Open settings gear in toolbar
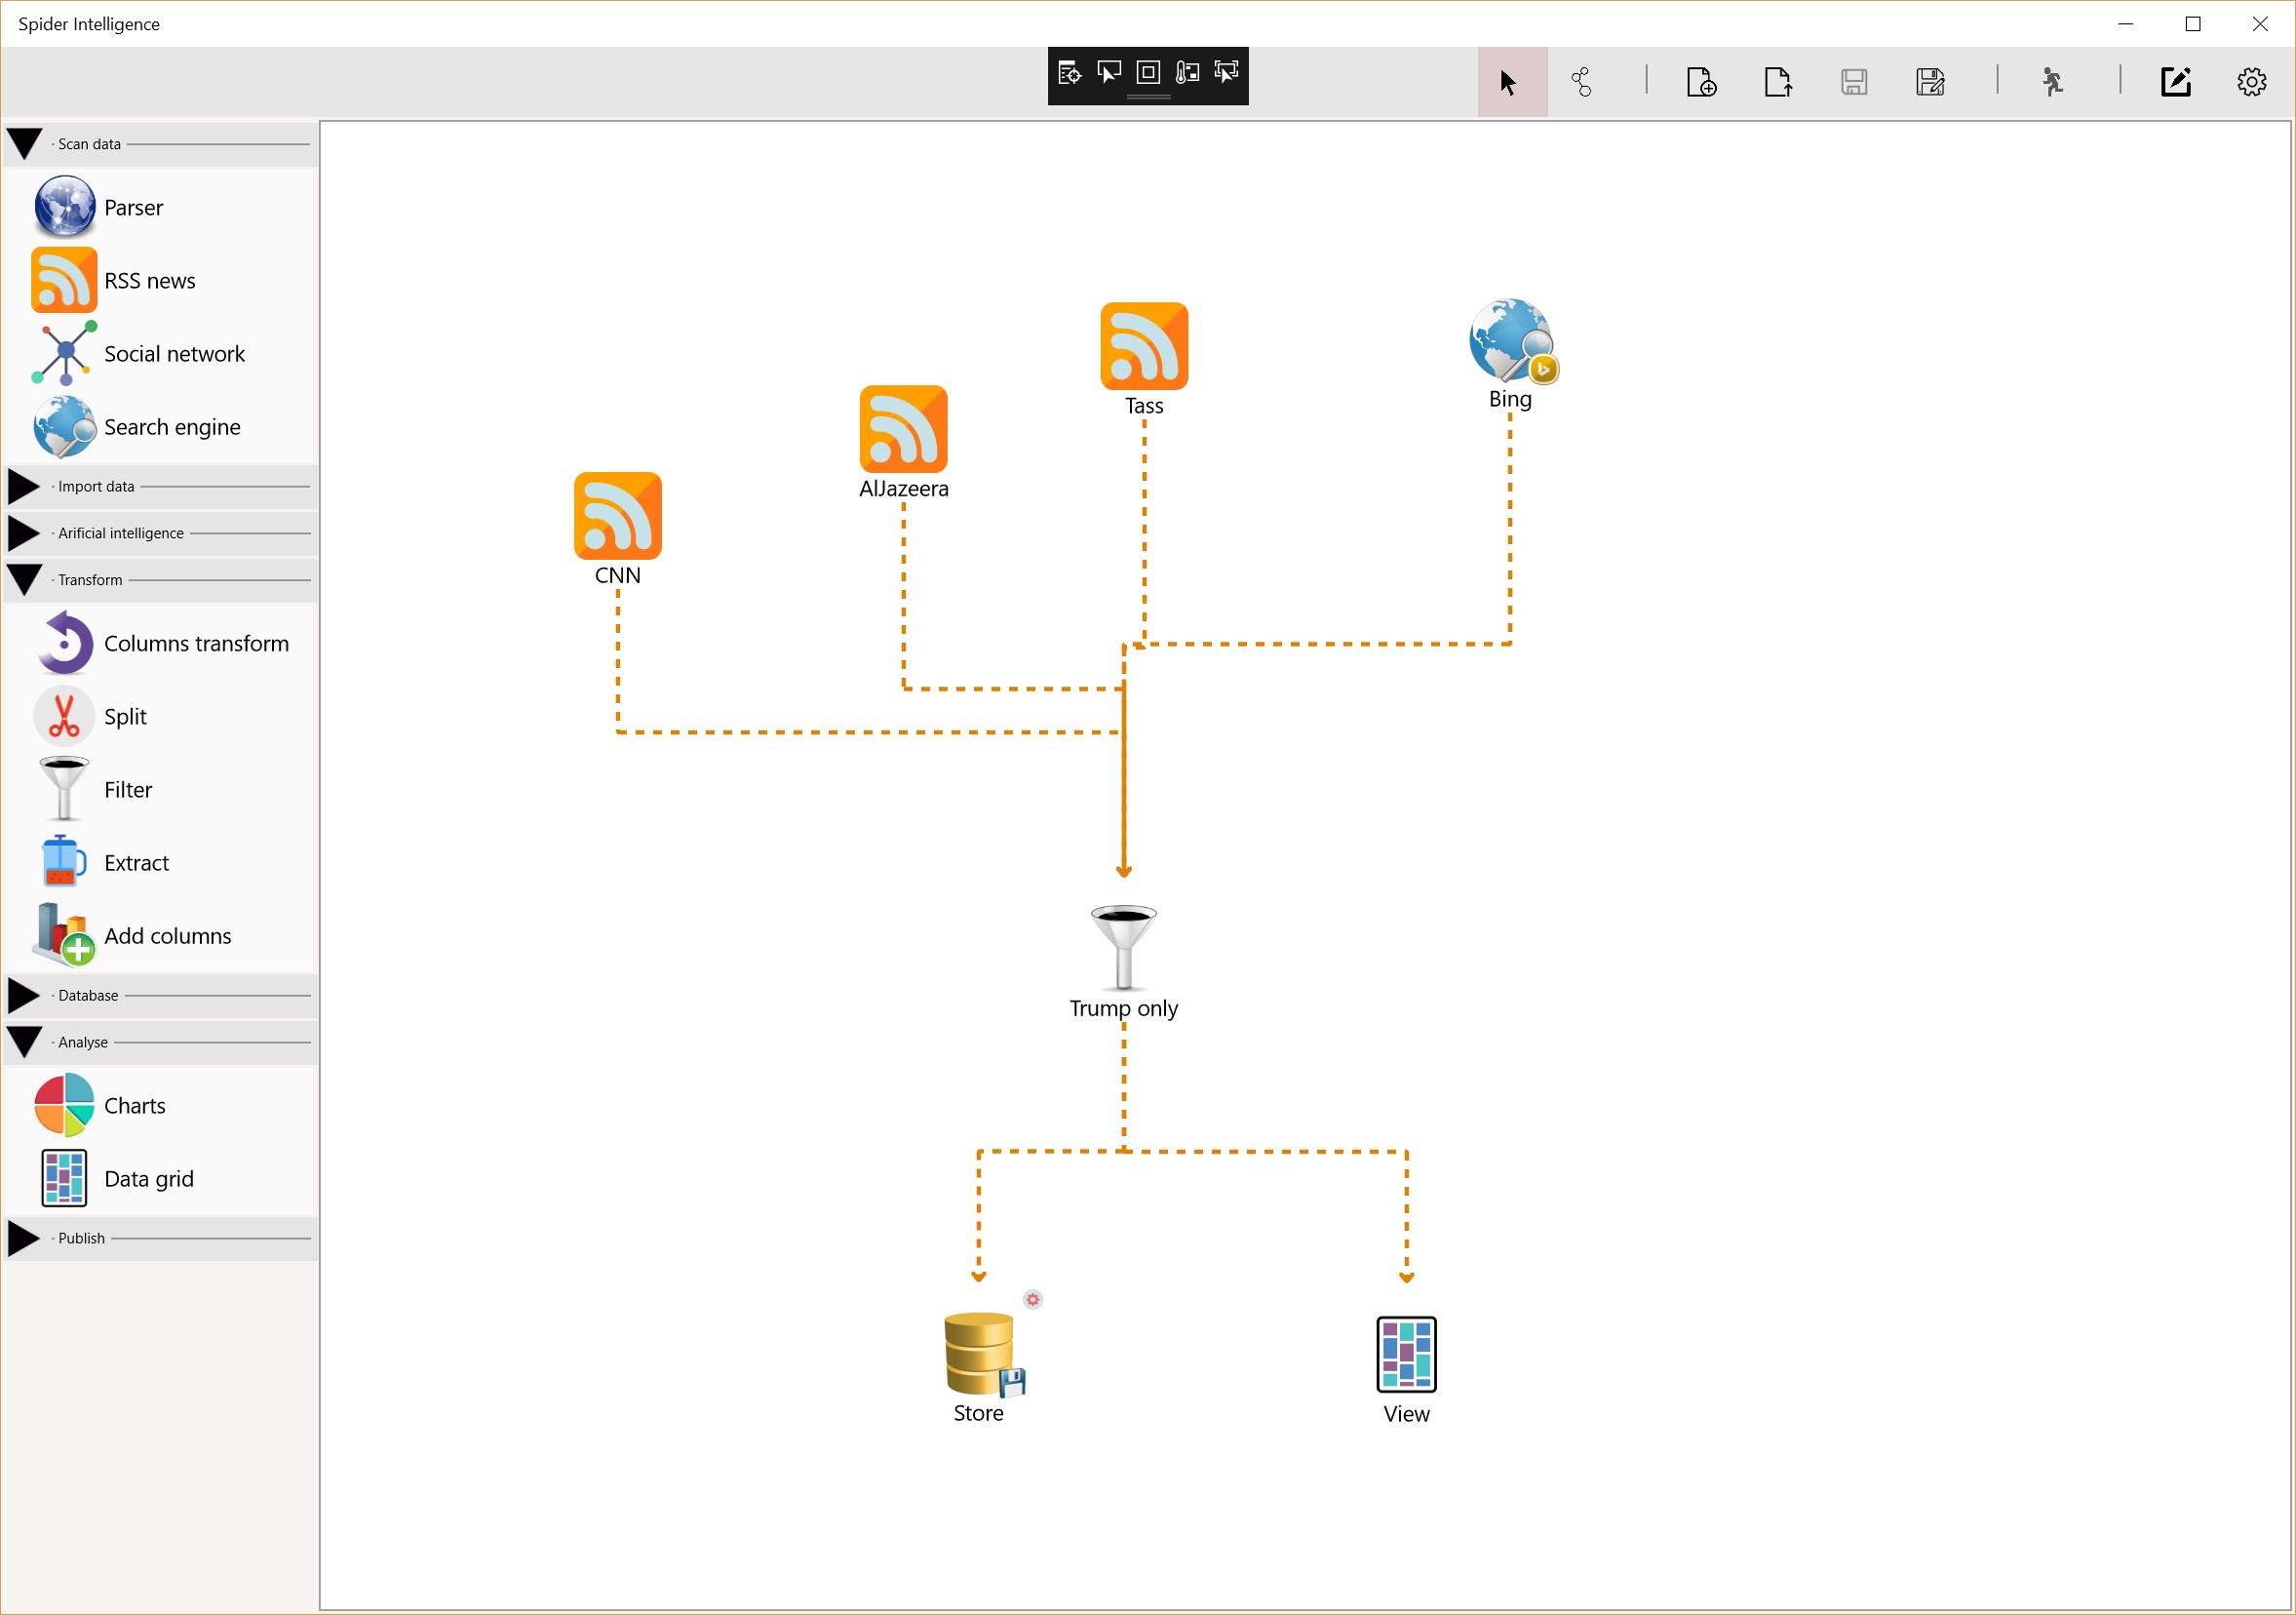Viewport: 2296px width, 1615px height. coord(2251,82)
